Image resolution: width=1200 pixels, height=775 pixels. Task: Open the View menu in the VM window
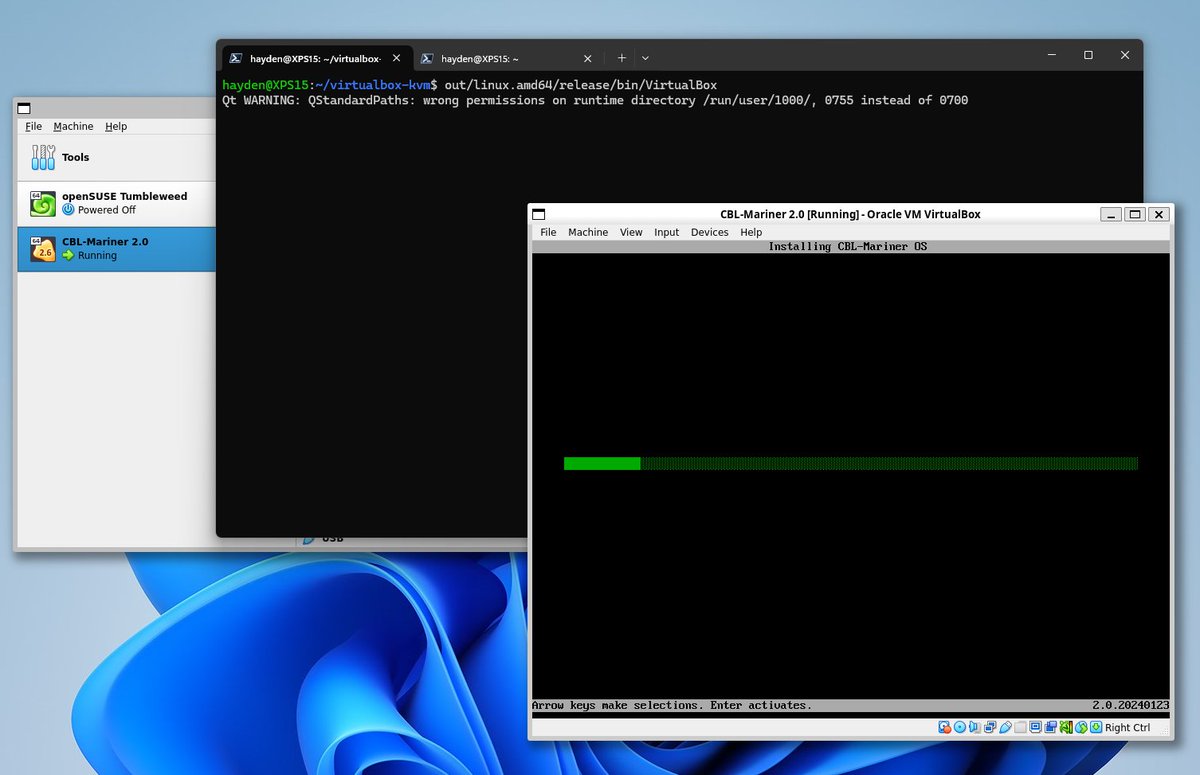(x=631, y=232)
